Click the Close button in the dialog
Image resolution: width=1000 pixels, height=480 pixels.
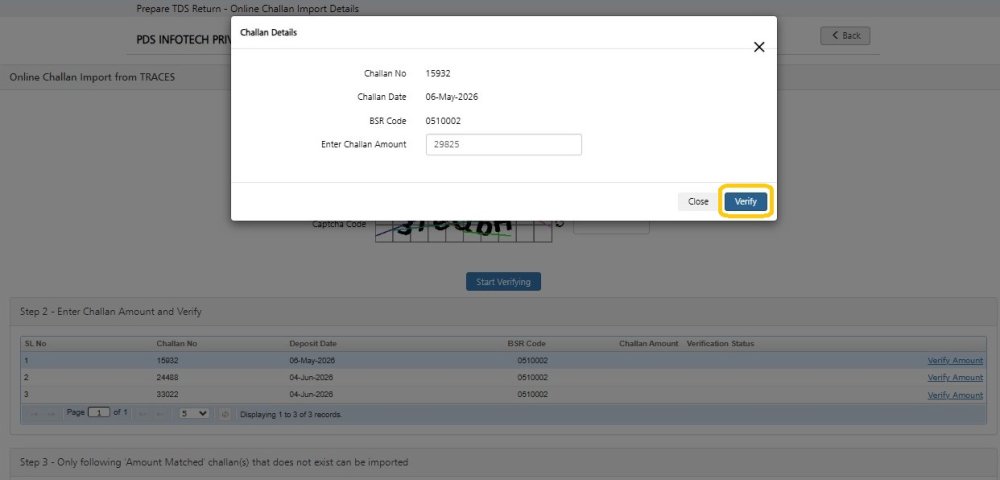698,201
